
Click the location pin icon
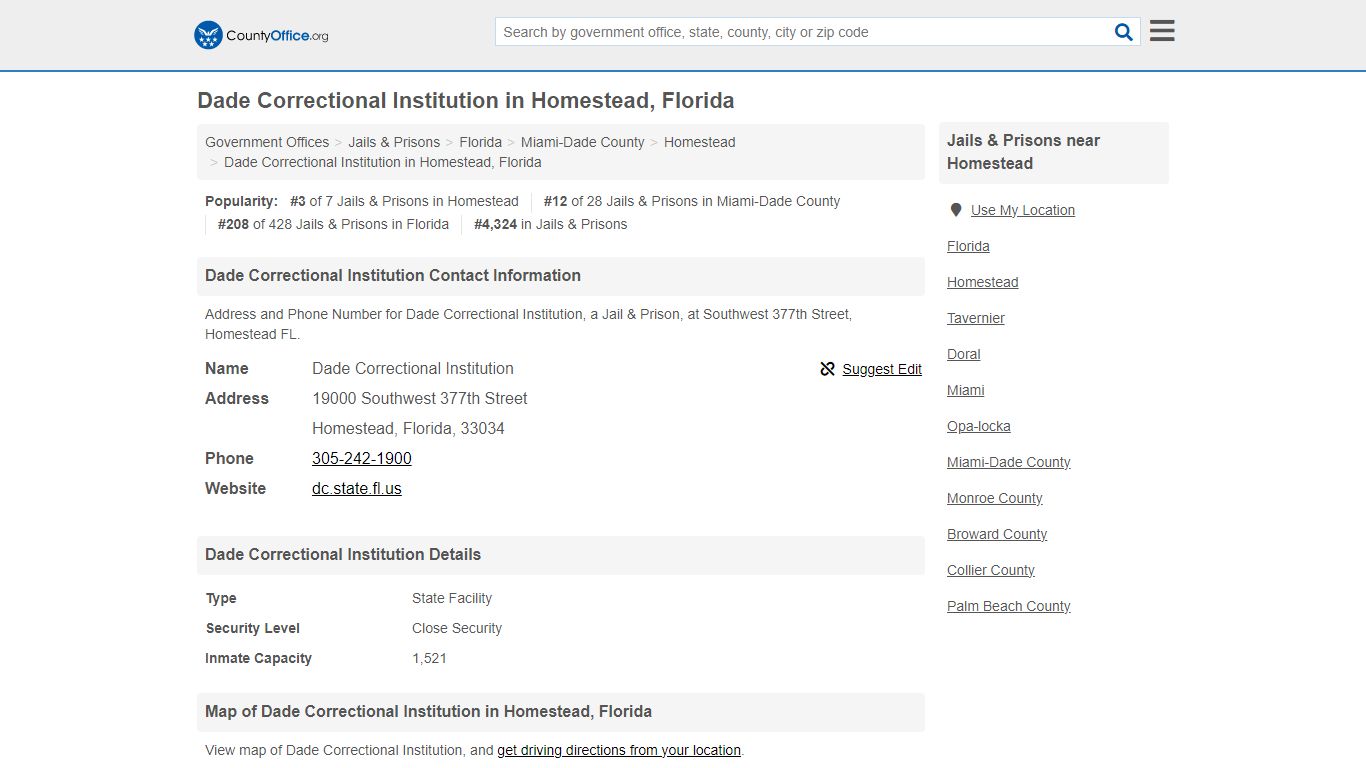click(956, 210)
